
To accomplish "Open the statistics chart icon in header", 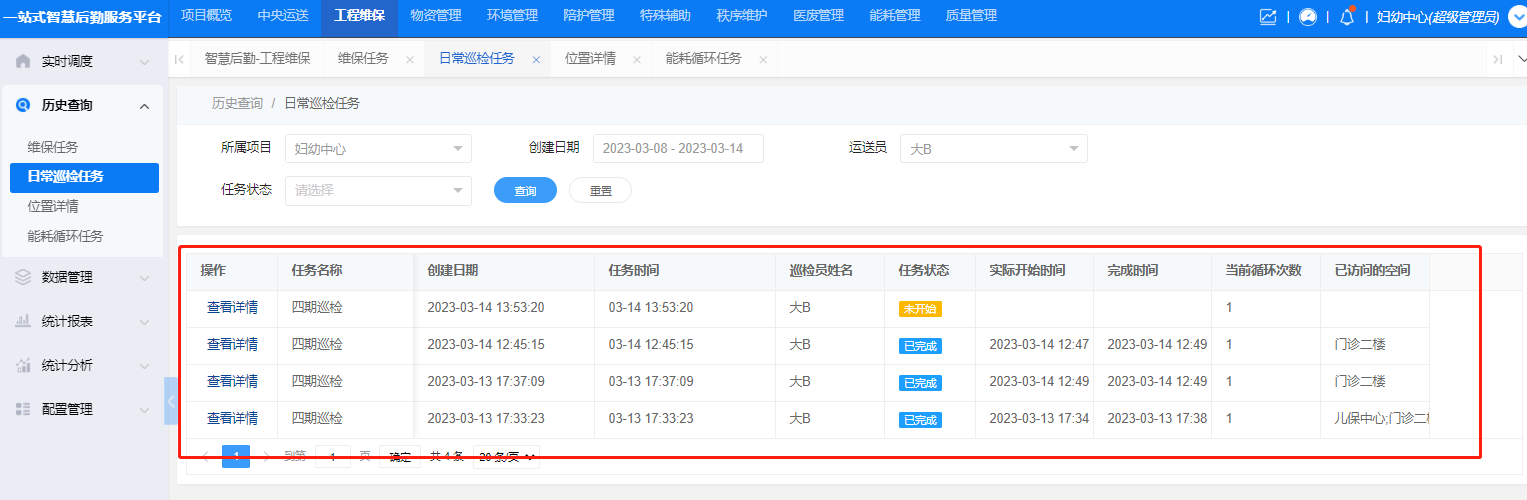I will (1268, 16).
